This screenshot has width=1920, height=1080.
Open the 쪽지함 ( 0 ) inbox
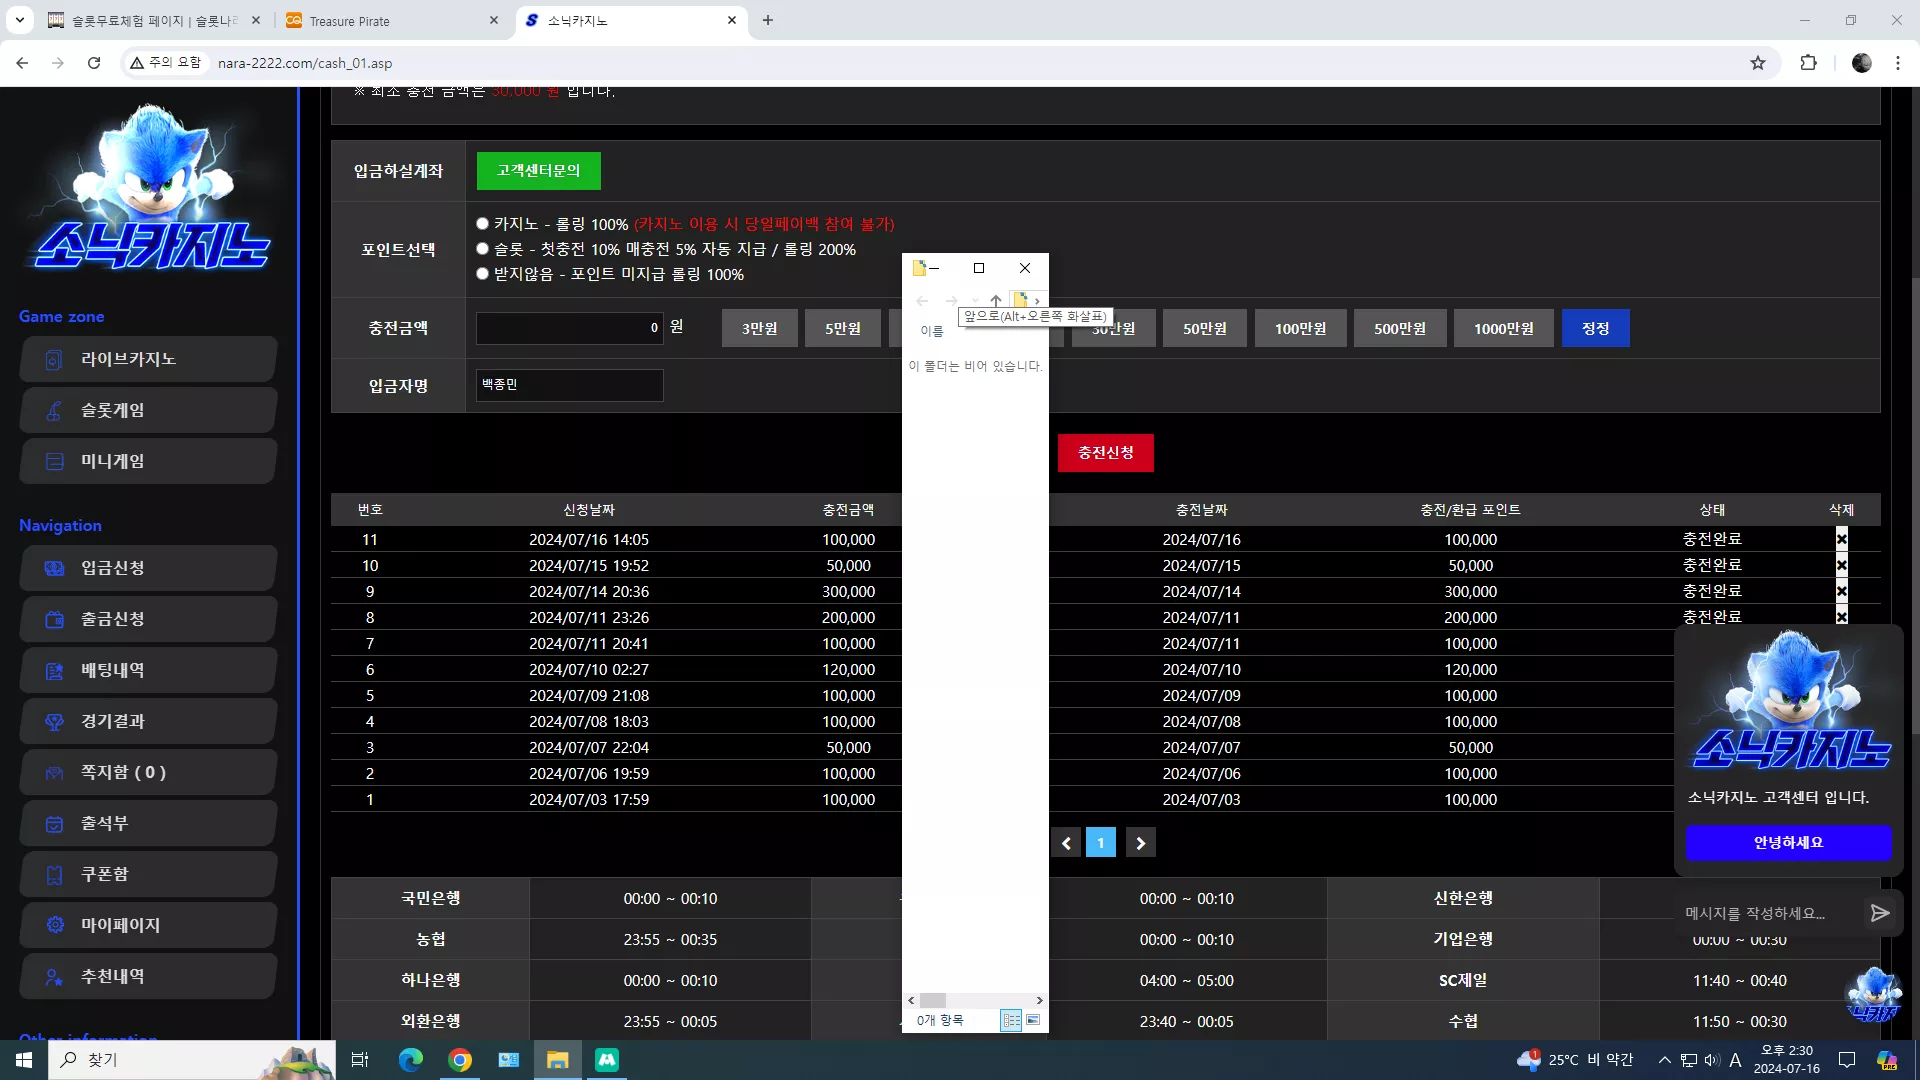coord(148,772)
